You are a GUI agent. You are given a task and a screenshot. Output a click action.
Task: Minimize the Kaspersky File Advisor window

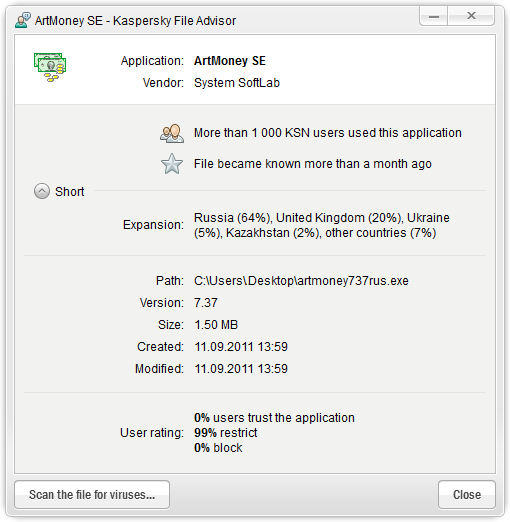(434, 16)
